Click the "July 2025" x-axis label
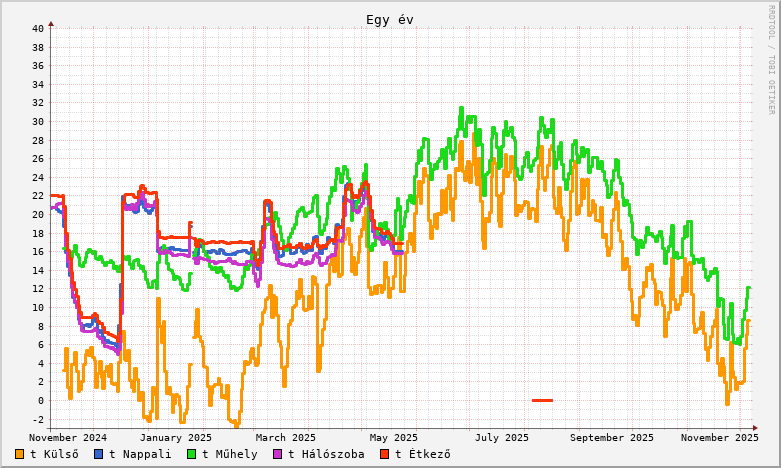This screenshot has width=781, height=468. pos(502,437)
